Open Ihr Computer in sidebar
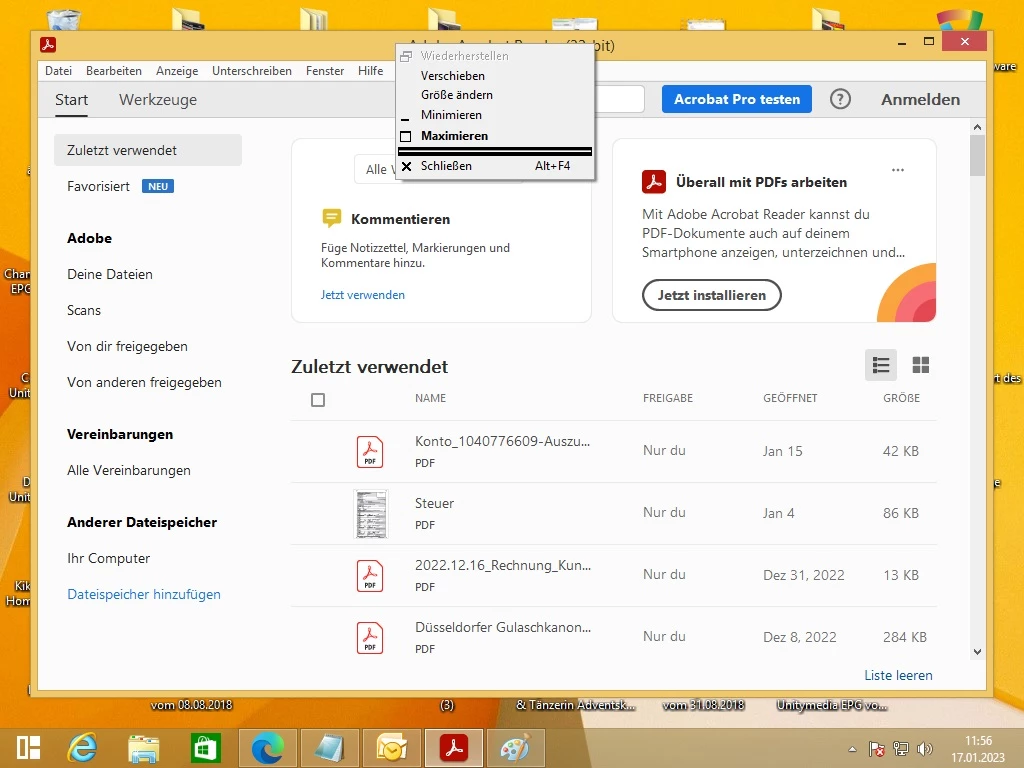This screenshot has width=1024, height=768. click(108, 558)
